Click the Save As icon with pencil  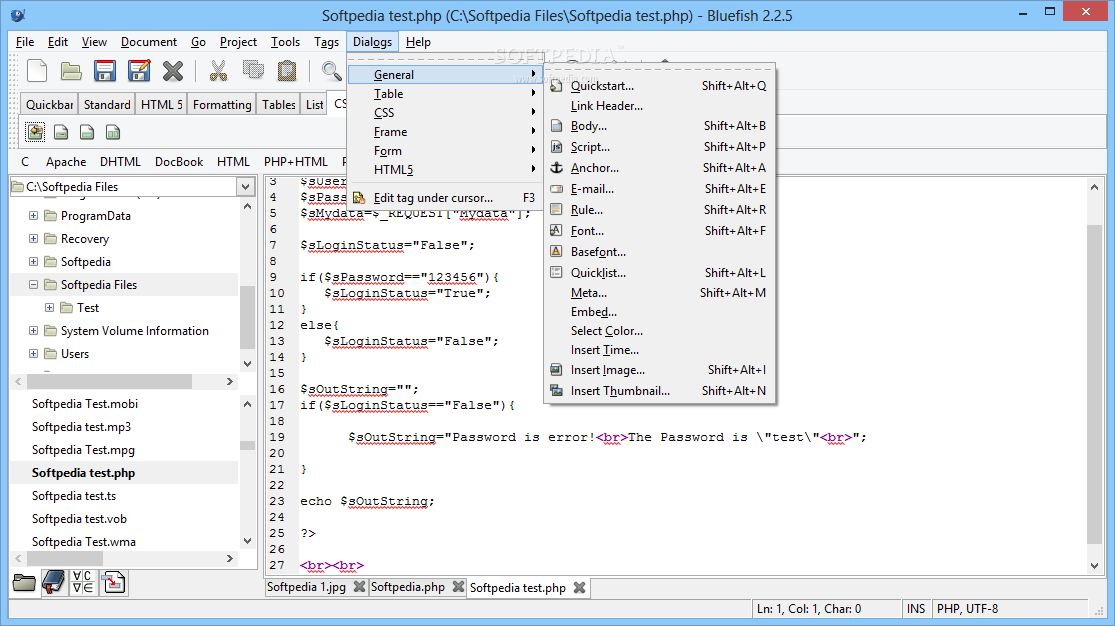(139, 71)
